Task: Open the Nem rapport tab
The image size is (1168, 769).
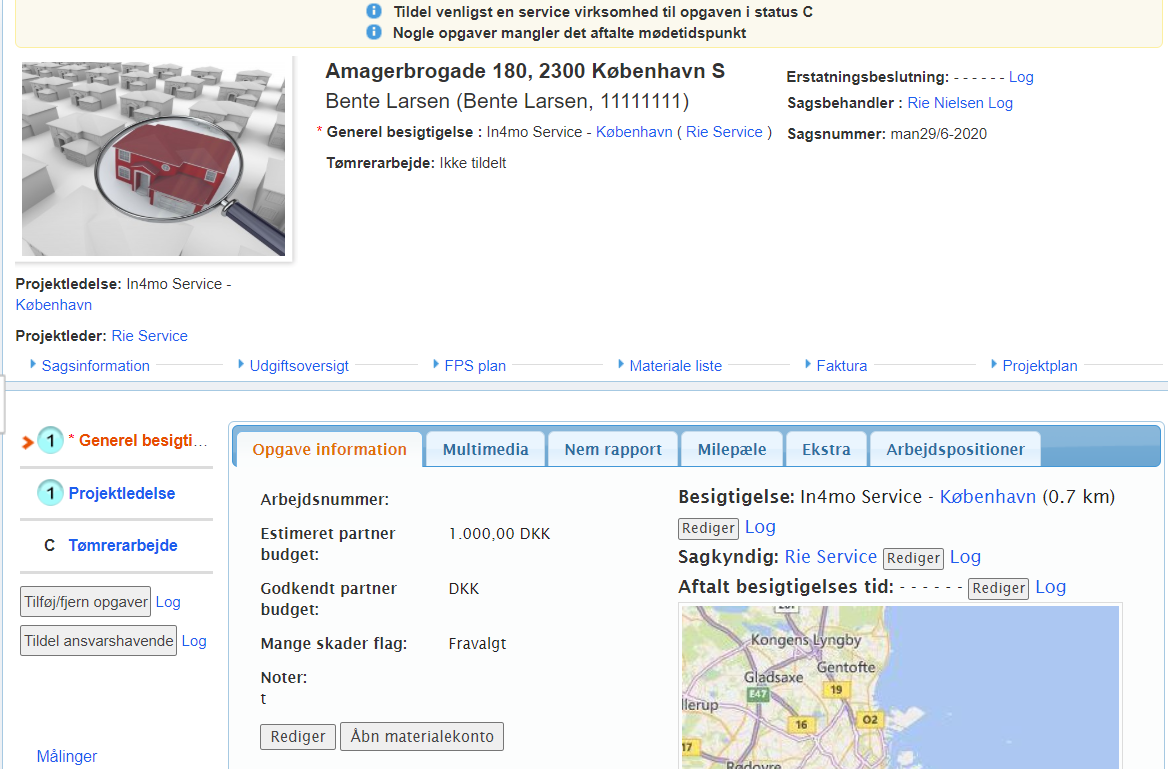Action: pyautogui.click(x=613, y=449)
